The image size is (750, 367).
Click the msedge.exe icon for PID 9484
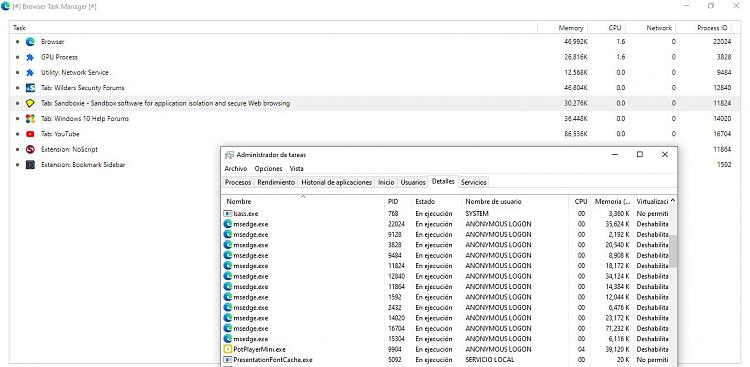pos(228,256)
